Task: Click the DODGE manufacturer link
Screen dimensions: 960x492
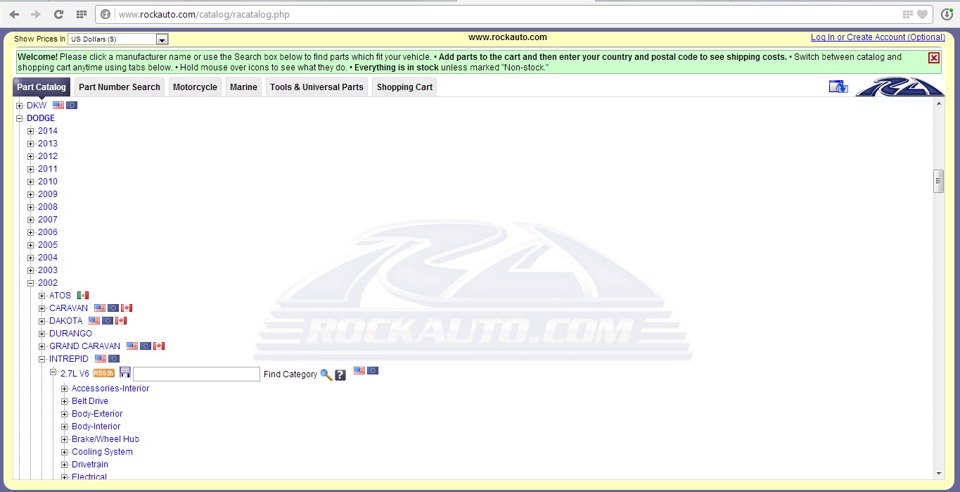Action: coord(40,118)
